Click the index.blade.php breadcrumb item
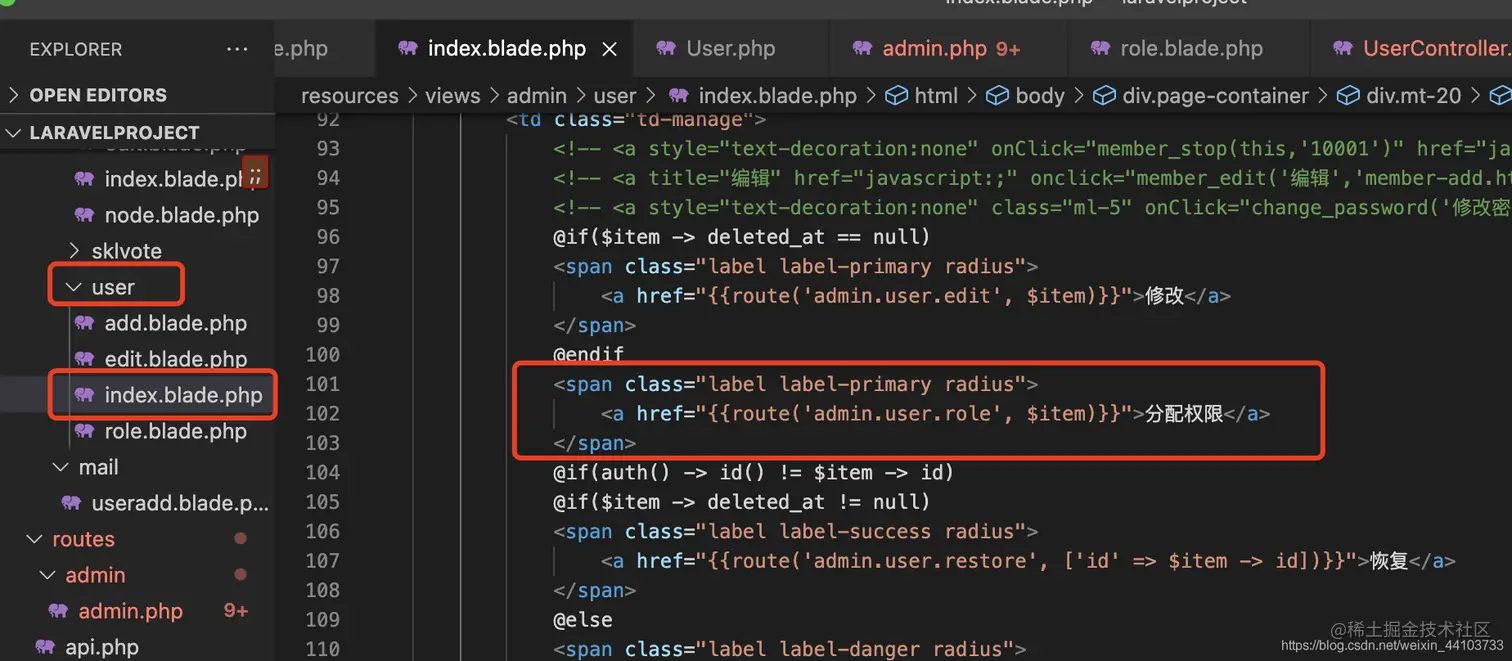 (x=777, y=96)
